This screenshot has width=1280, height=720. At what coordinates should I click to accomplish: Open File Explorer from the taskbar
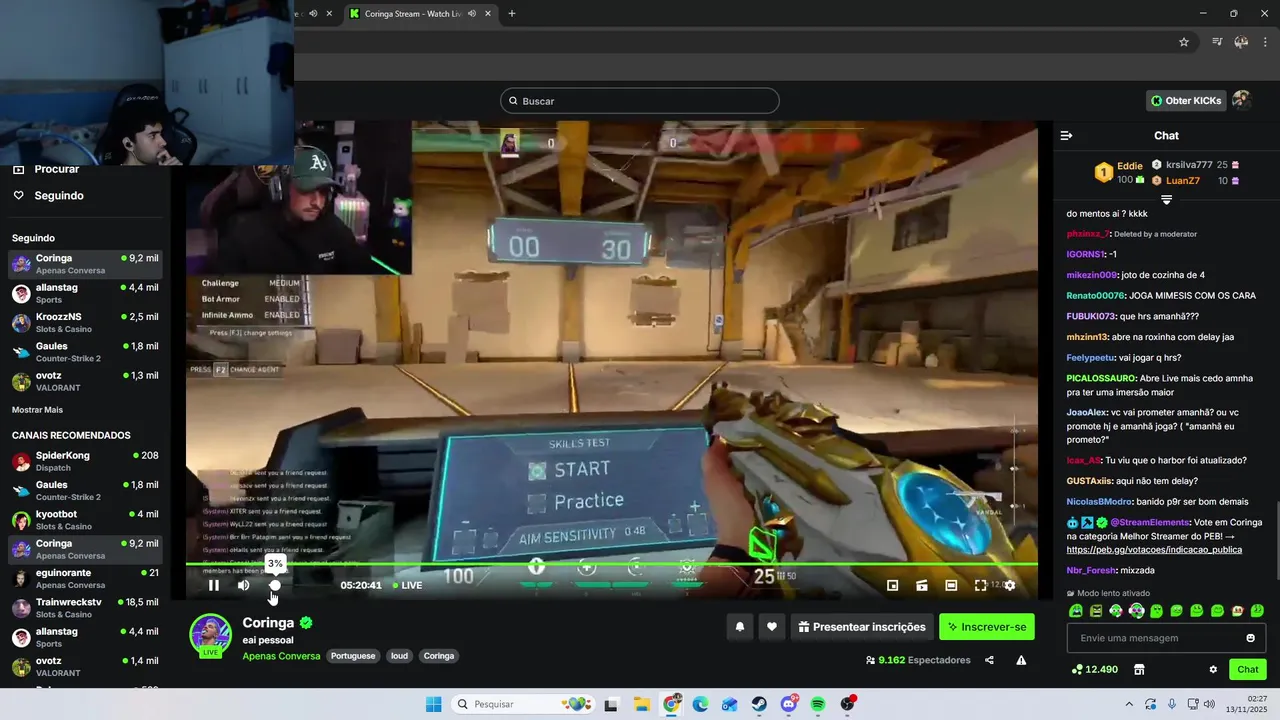[641, 704]
